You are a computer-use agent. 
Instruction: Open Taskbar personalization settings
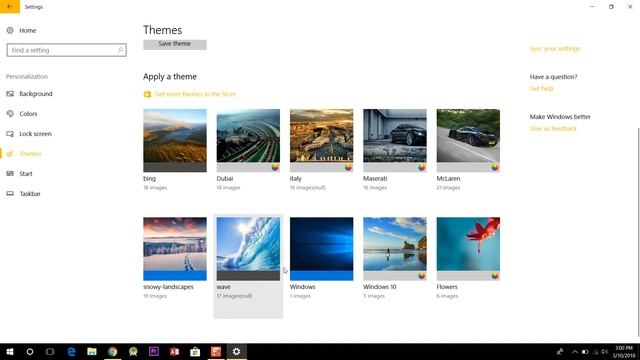30,194
